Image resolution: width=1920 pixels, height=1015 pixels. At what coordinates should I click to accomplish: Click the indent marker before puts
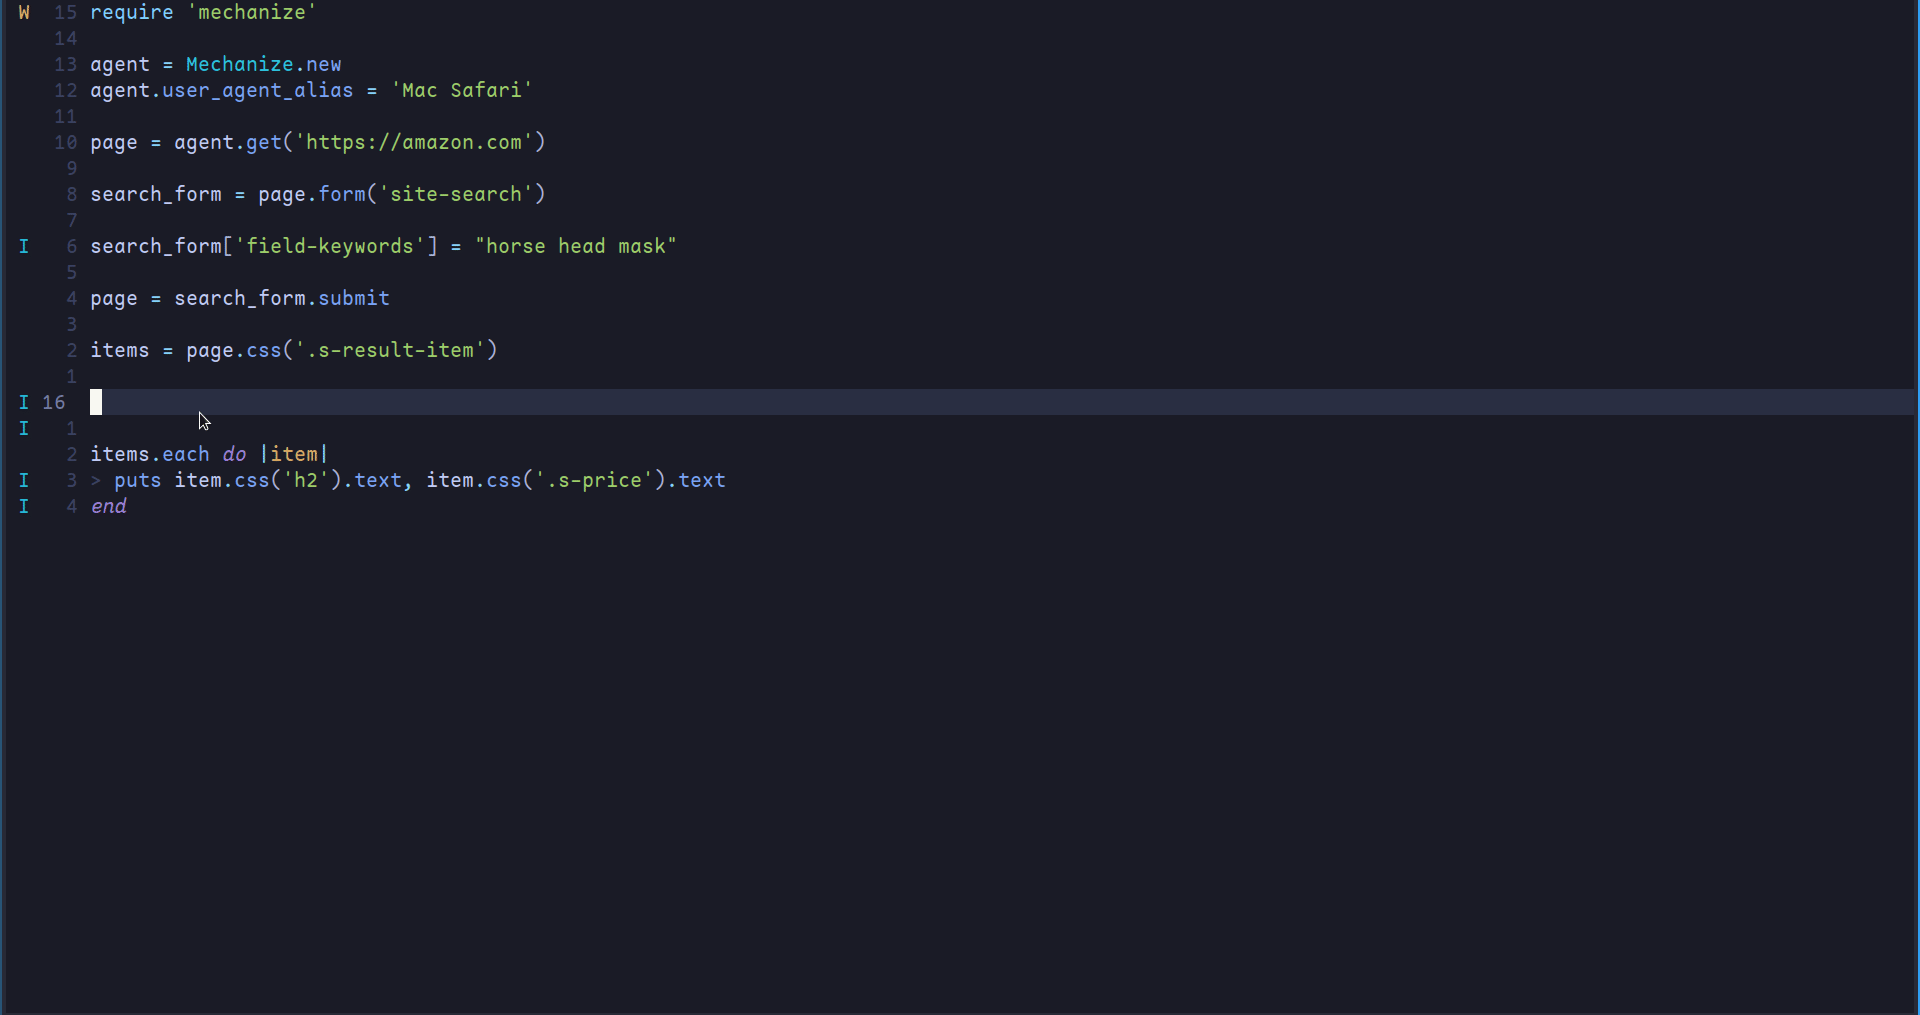96,480
